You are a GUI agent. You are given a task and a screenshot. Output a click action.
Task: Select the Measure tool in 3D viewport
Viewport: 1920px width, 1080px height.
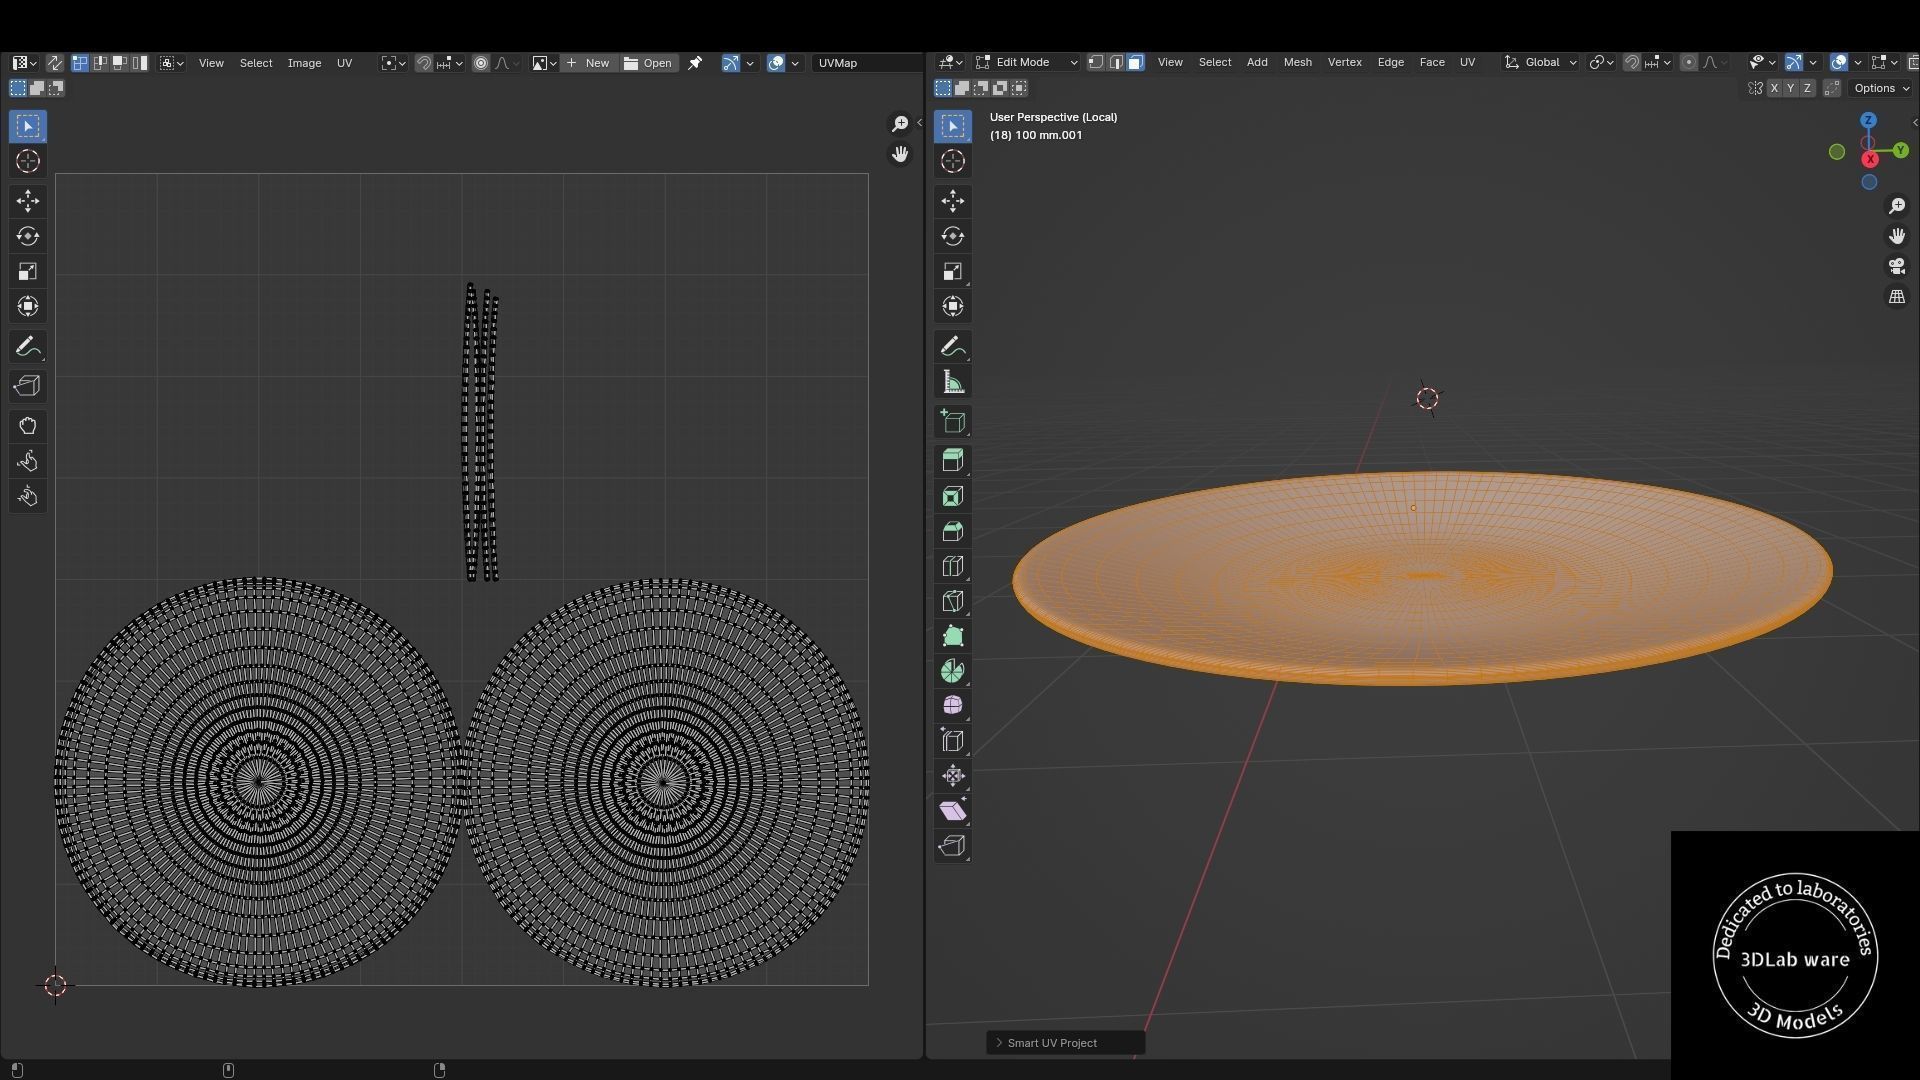[x=952, y=383]
